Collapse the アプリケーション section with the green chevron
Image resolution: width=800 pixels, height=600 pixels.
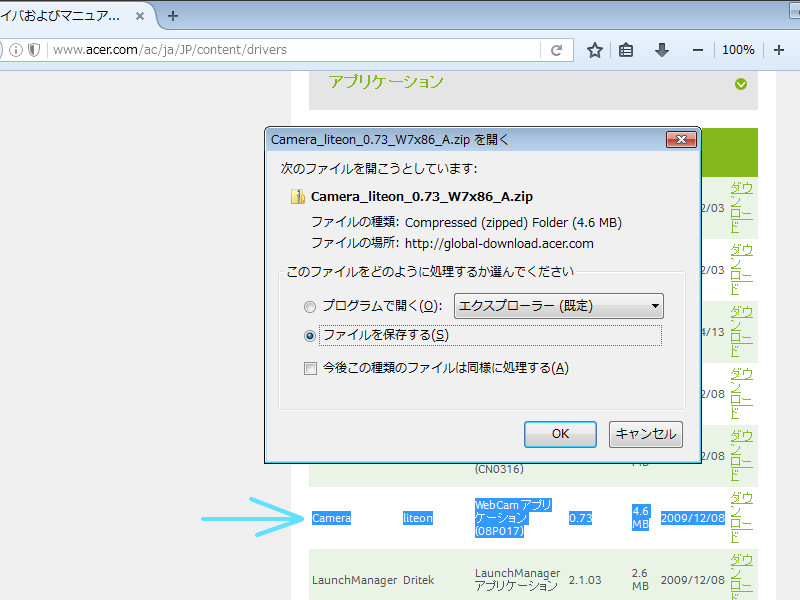pos(741,84)
